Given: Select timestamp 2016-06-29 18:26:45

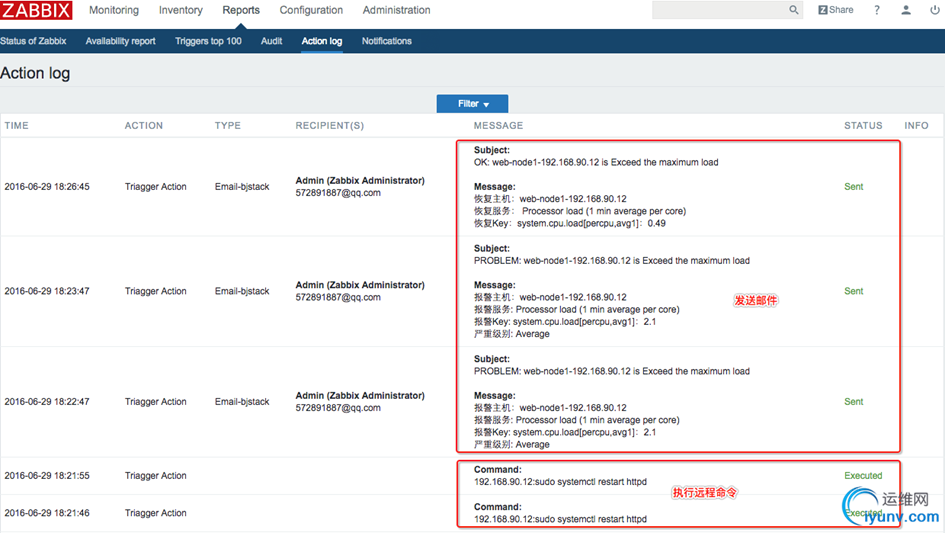Looking at the screenshot, I should coord(47,187).
